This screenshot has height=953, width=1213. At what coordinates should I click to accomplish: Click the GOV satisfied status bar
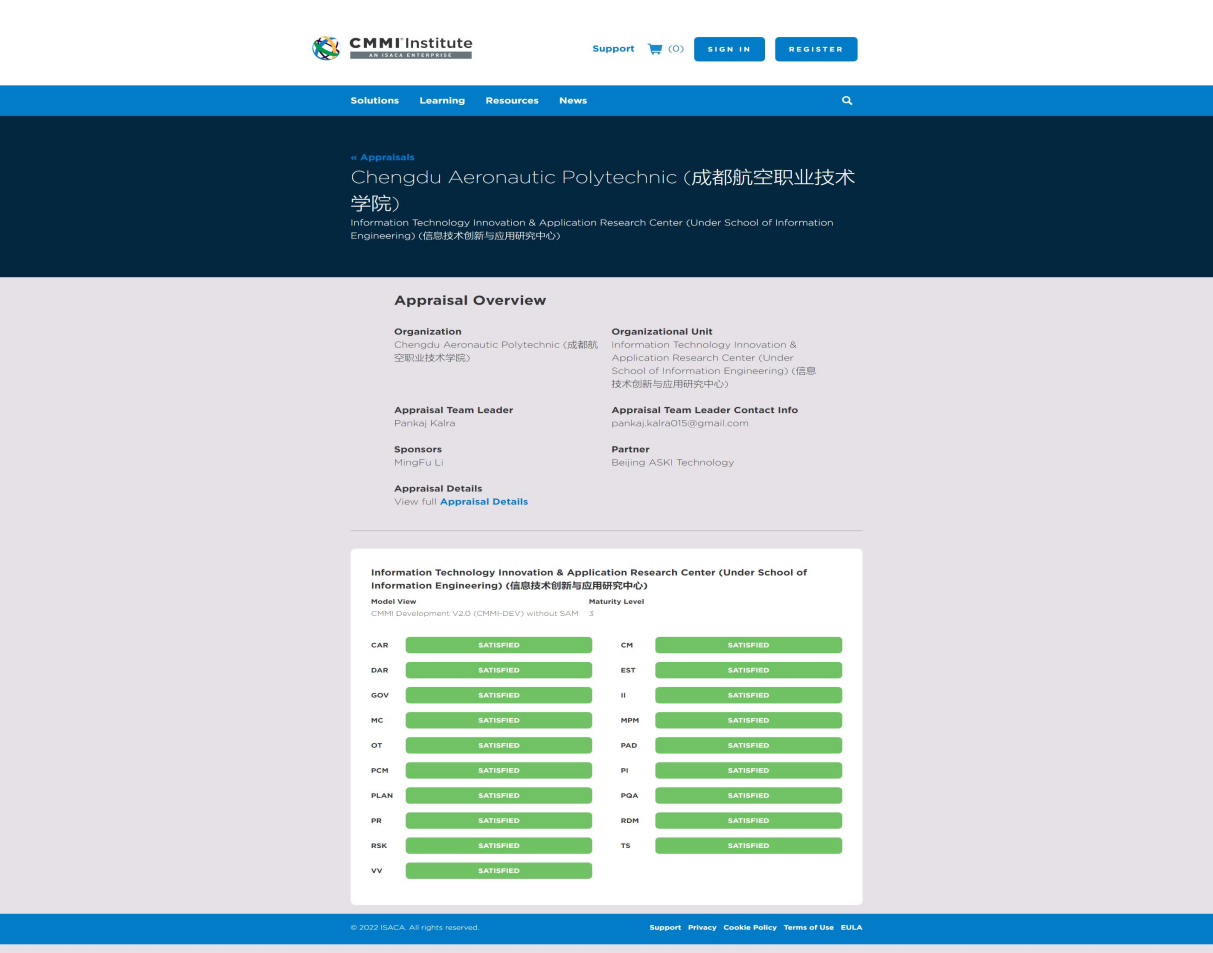(499, 695)
